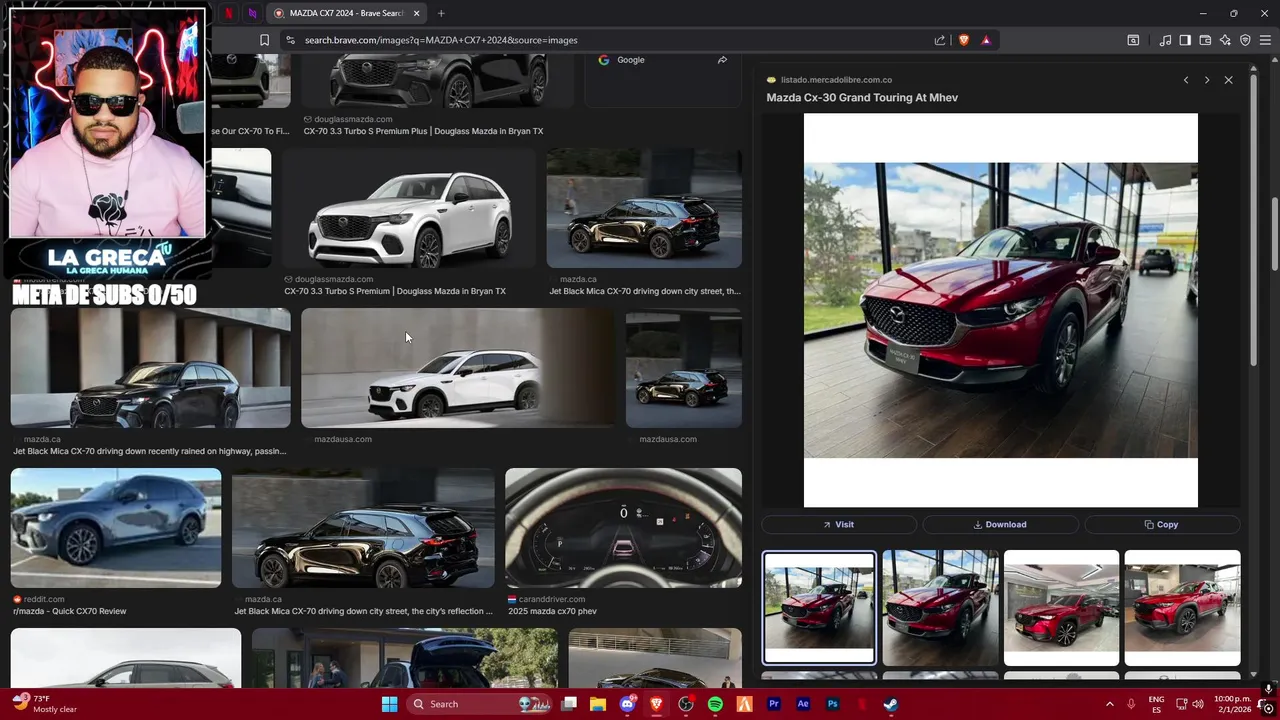Open CX-70 3.3 Turbo S Premium Plus result link
This screenshot has width=1280, height=720.
[423, 131]
